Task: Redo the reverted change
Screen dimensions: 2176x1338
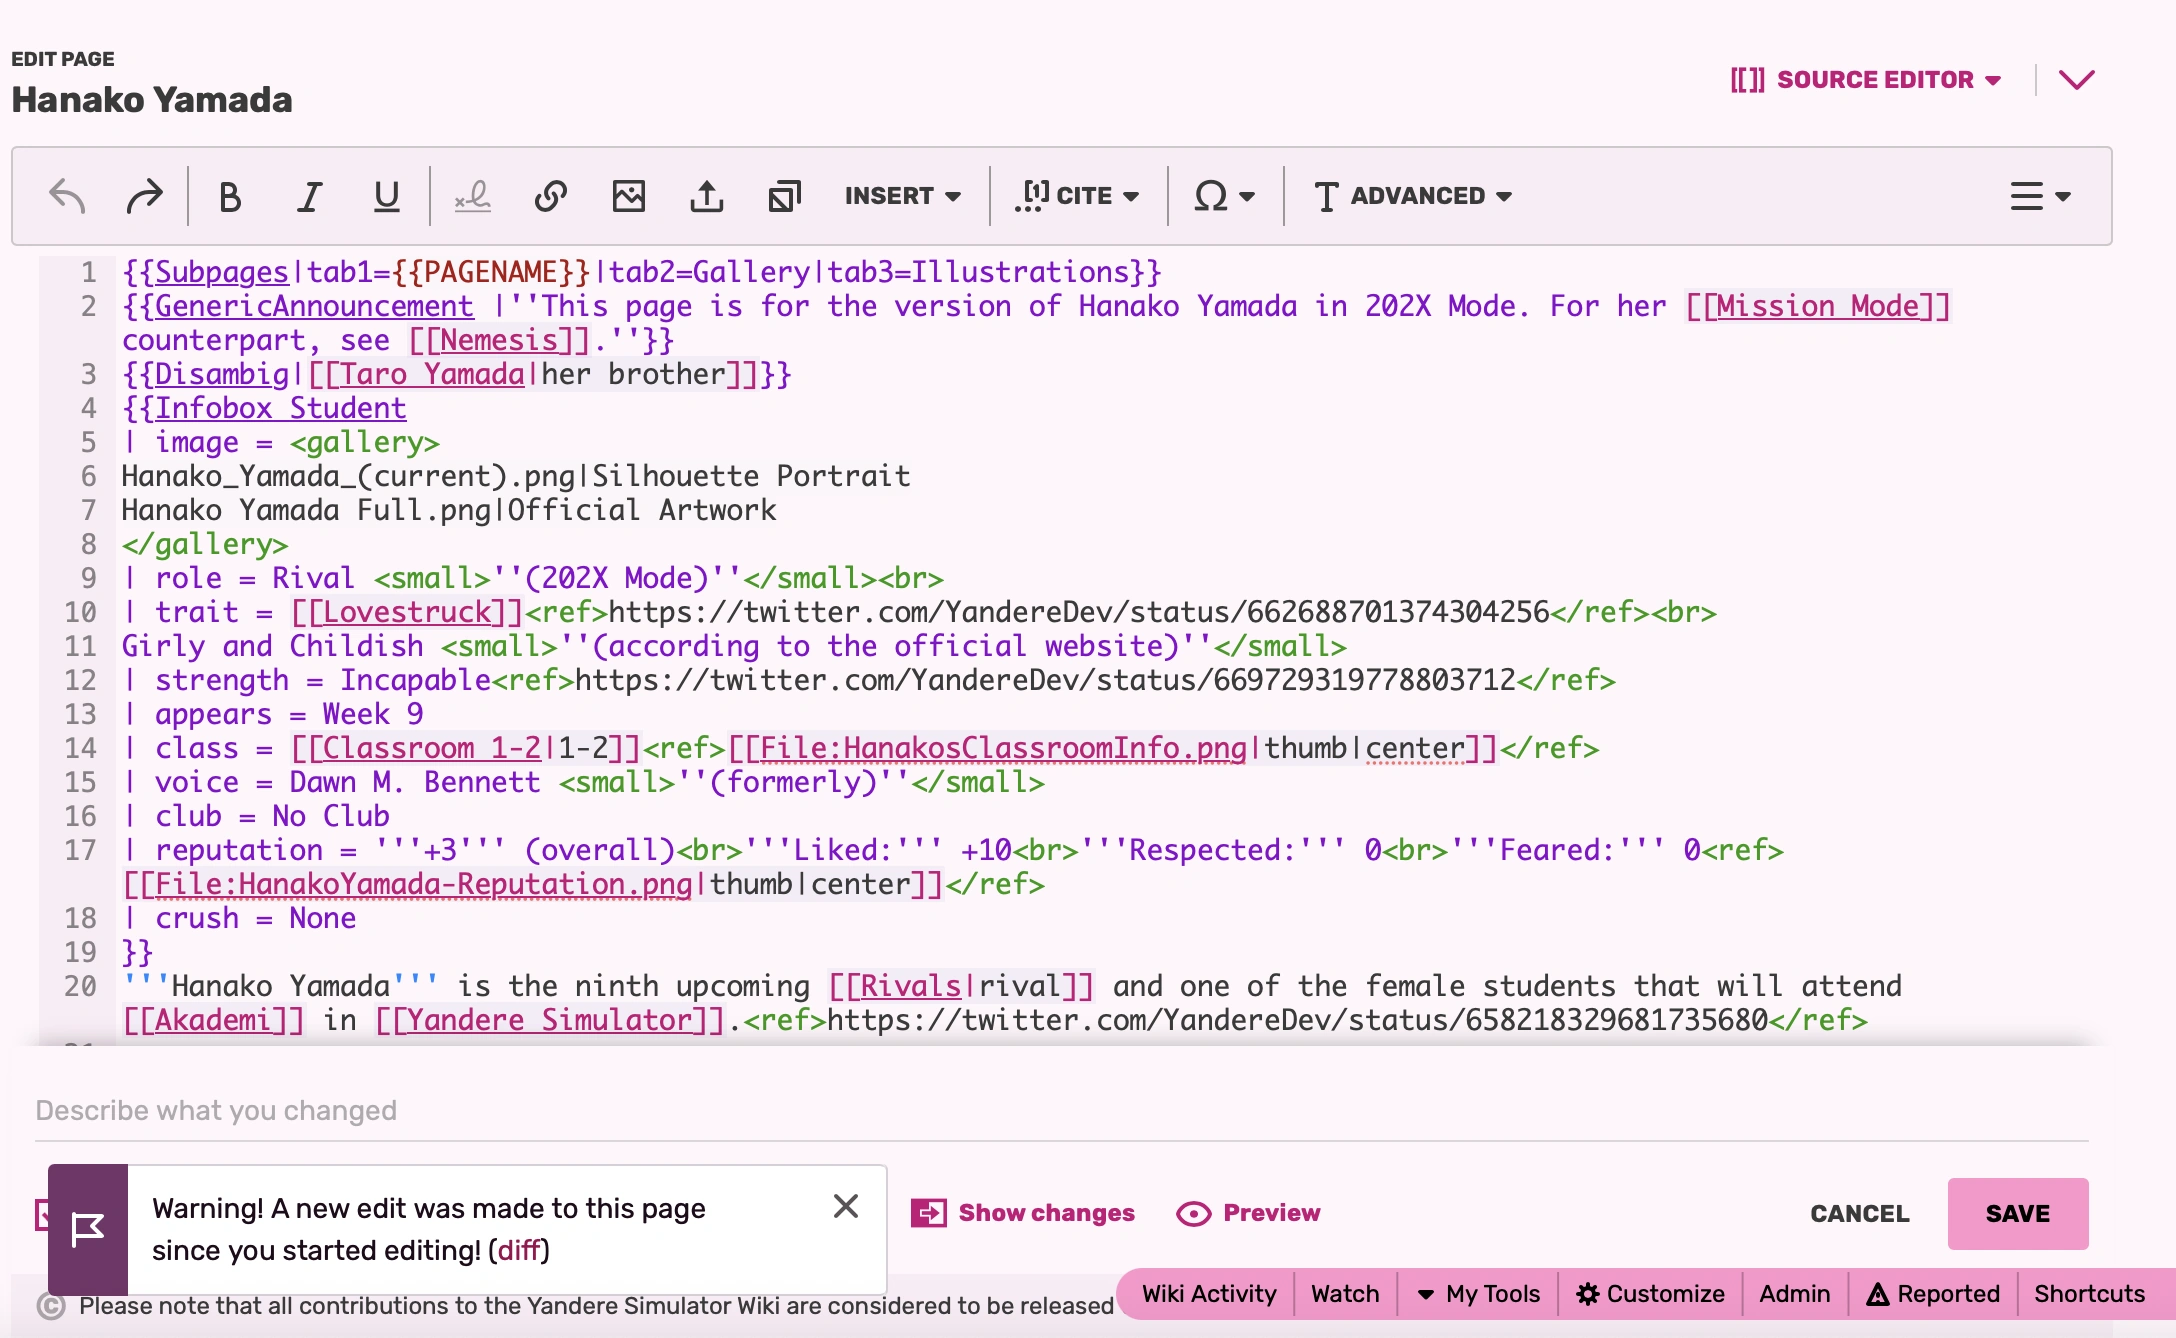Action: coord(143,196)
